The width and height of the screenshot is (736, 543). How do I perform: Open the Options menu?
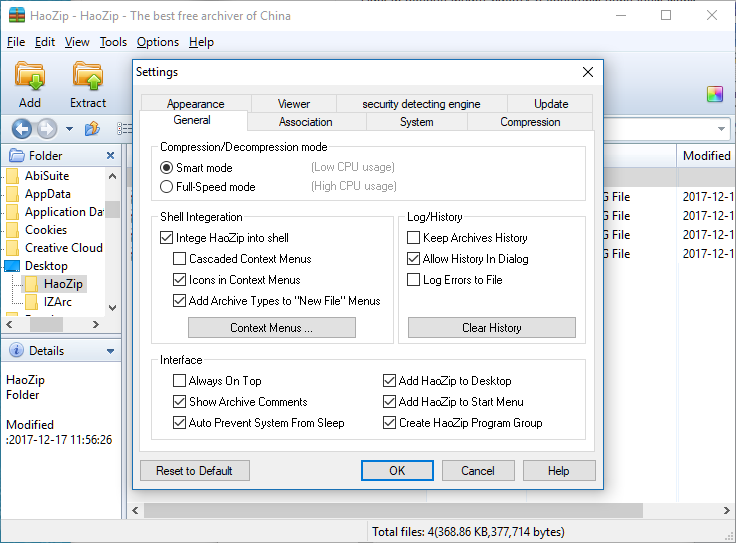(158, 42)
